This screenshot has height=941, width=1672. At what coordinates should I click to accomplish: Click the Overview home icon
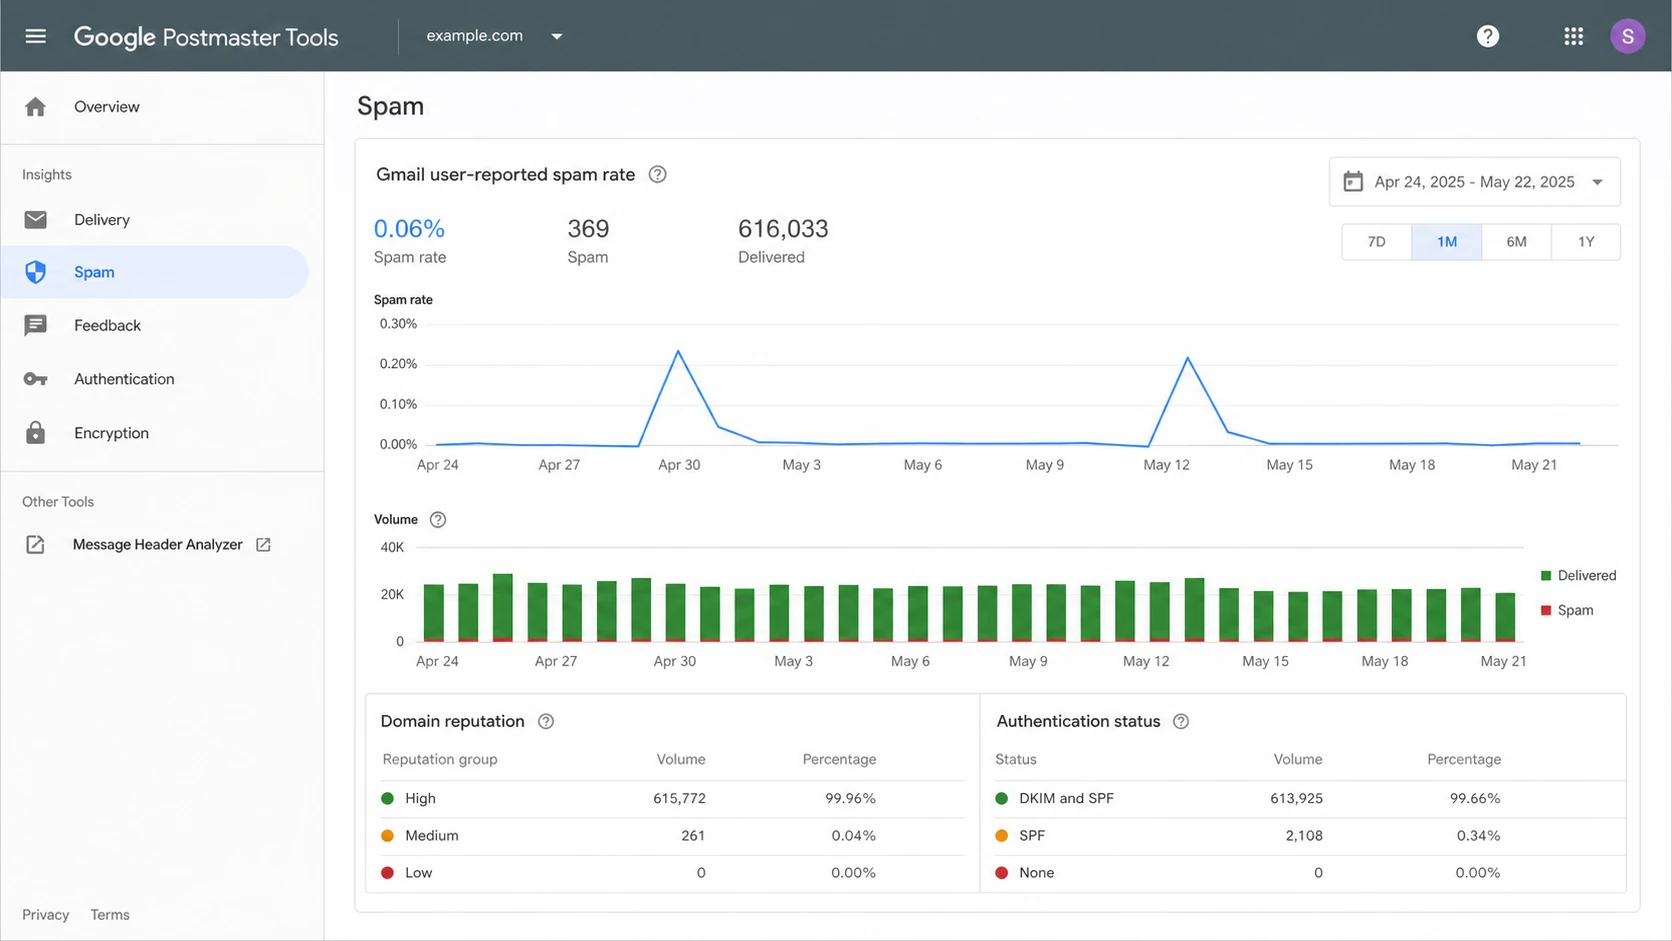36,107
